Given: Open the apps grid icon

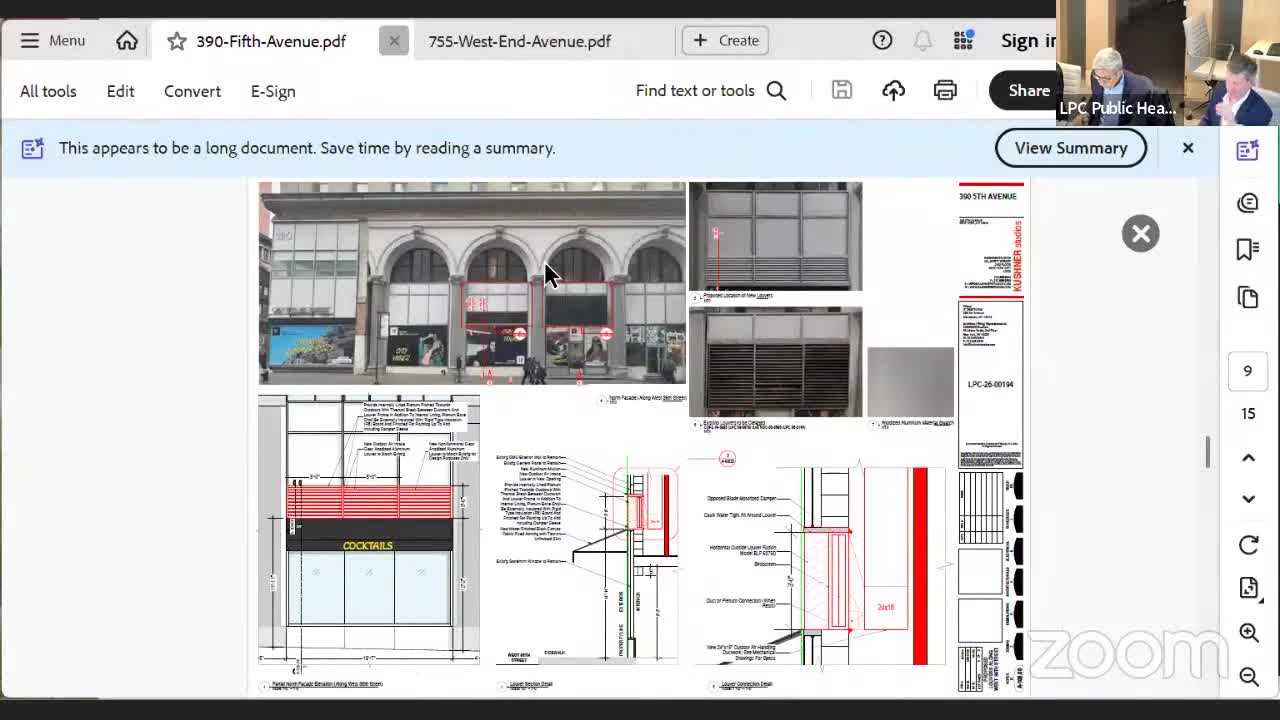Looking at the screenshot, I should (963, 40).
